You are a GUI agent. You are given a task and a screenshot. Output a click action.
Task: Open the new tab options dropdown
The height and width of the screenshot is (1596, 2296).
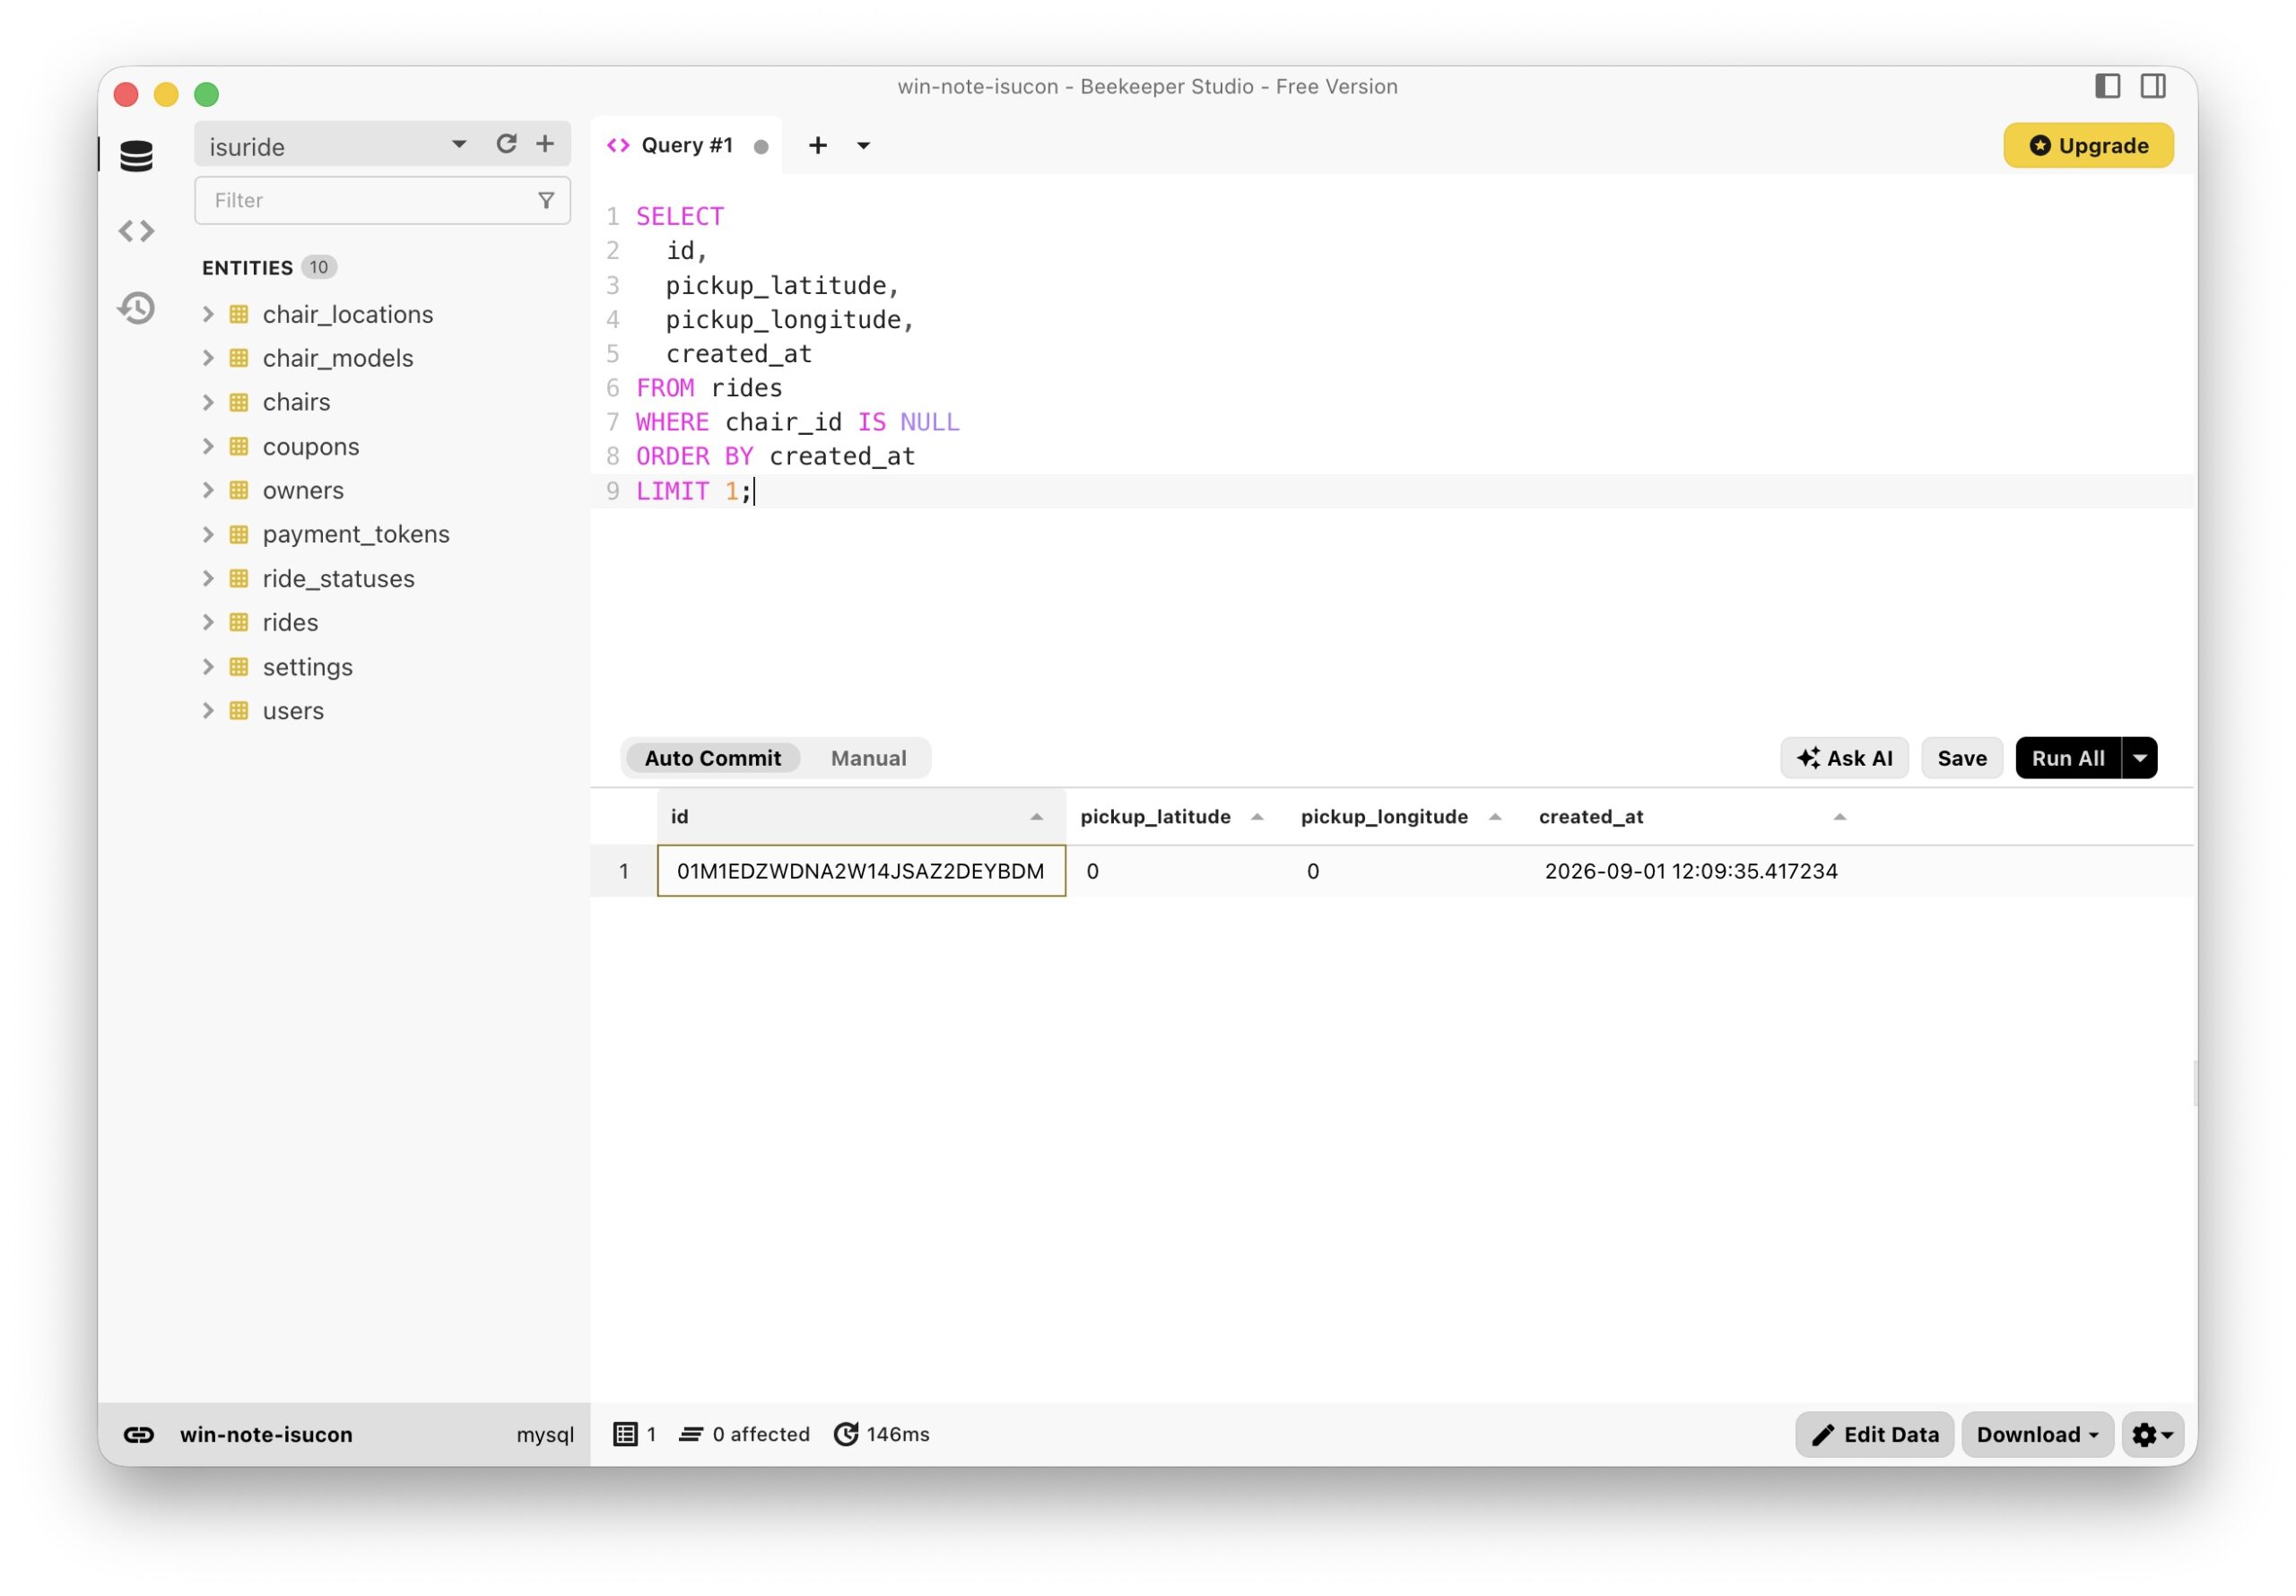[x=864, y=146]
